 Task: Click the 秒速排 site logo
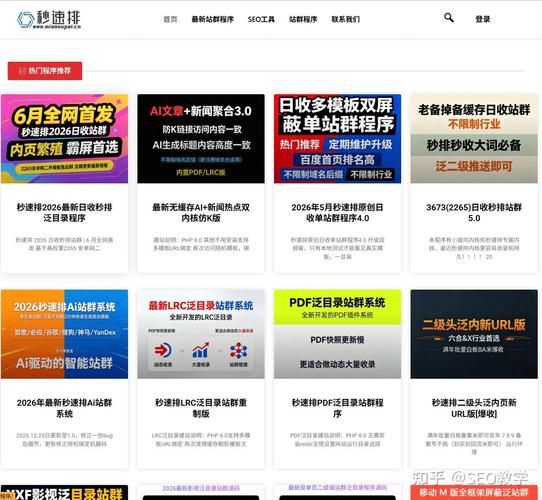tap(49, 19)
